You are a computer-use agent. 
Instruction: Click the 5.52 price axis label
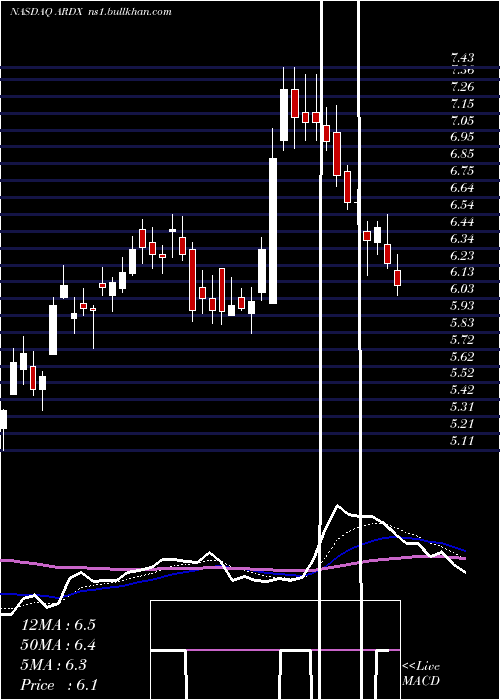[462, 373]
